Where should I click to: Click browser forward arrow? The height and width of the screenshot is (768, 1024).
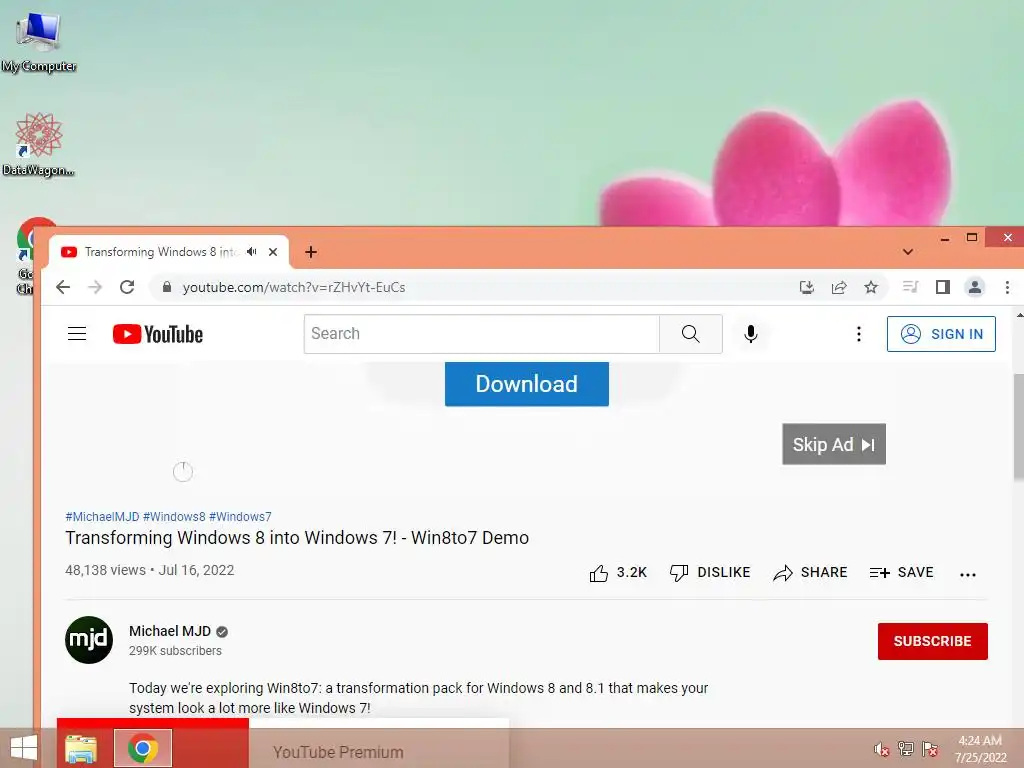(x=95, y=287)
